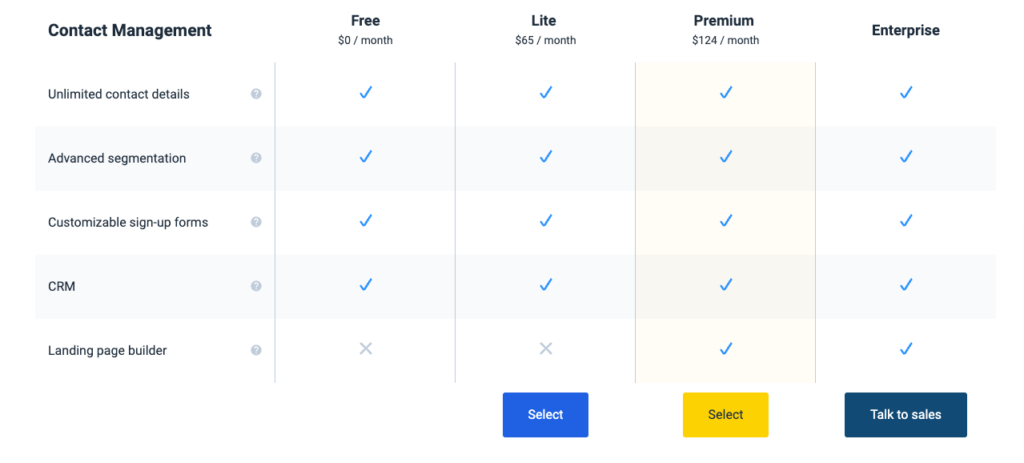Select the Lite plan with blue button
1024x463 pixels.
[545, 415]
